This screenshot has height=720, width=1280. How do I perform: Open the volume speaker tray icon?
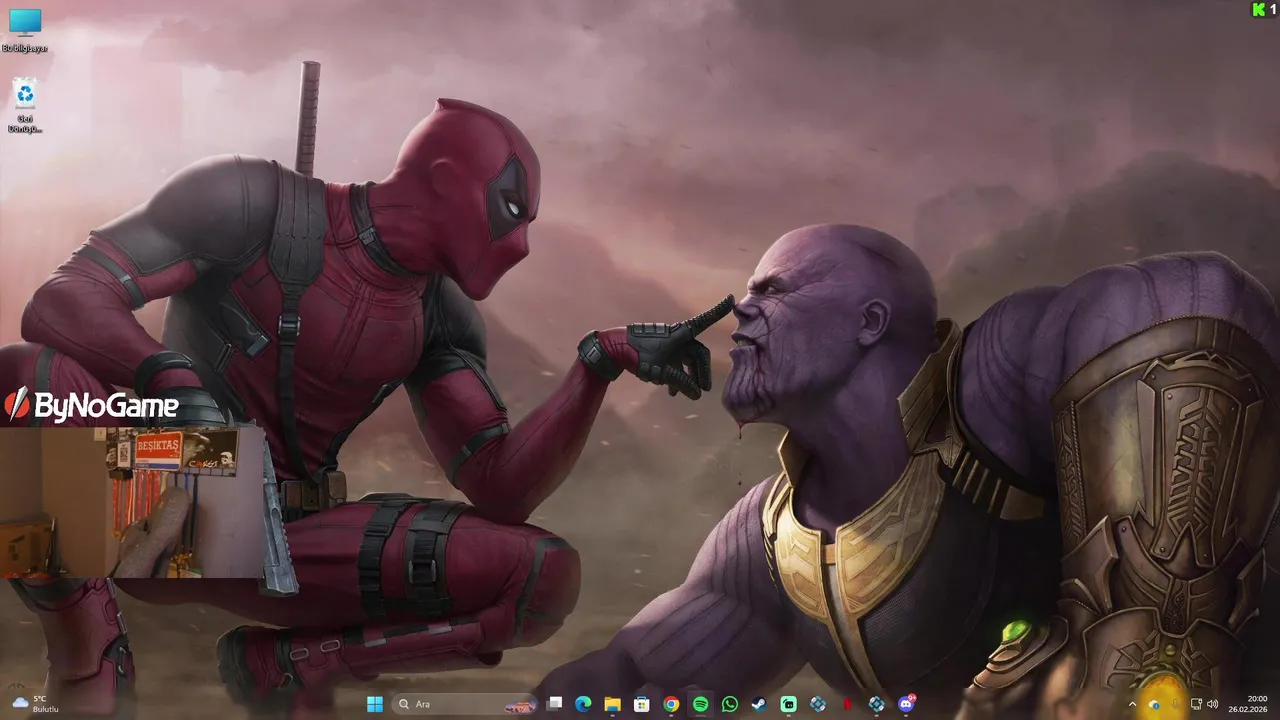pyautogui.click(x=1213, y=704)
